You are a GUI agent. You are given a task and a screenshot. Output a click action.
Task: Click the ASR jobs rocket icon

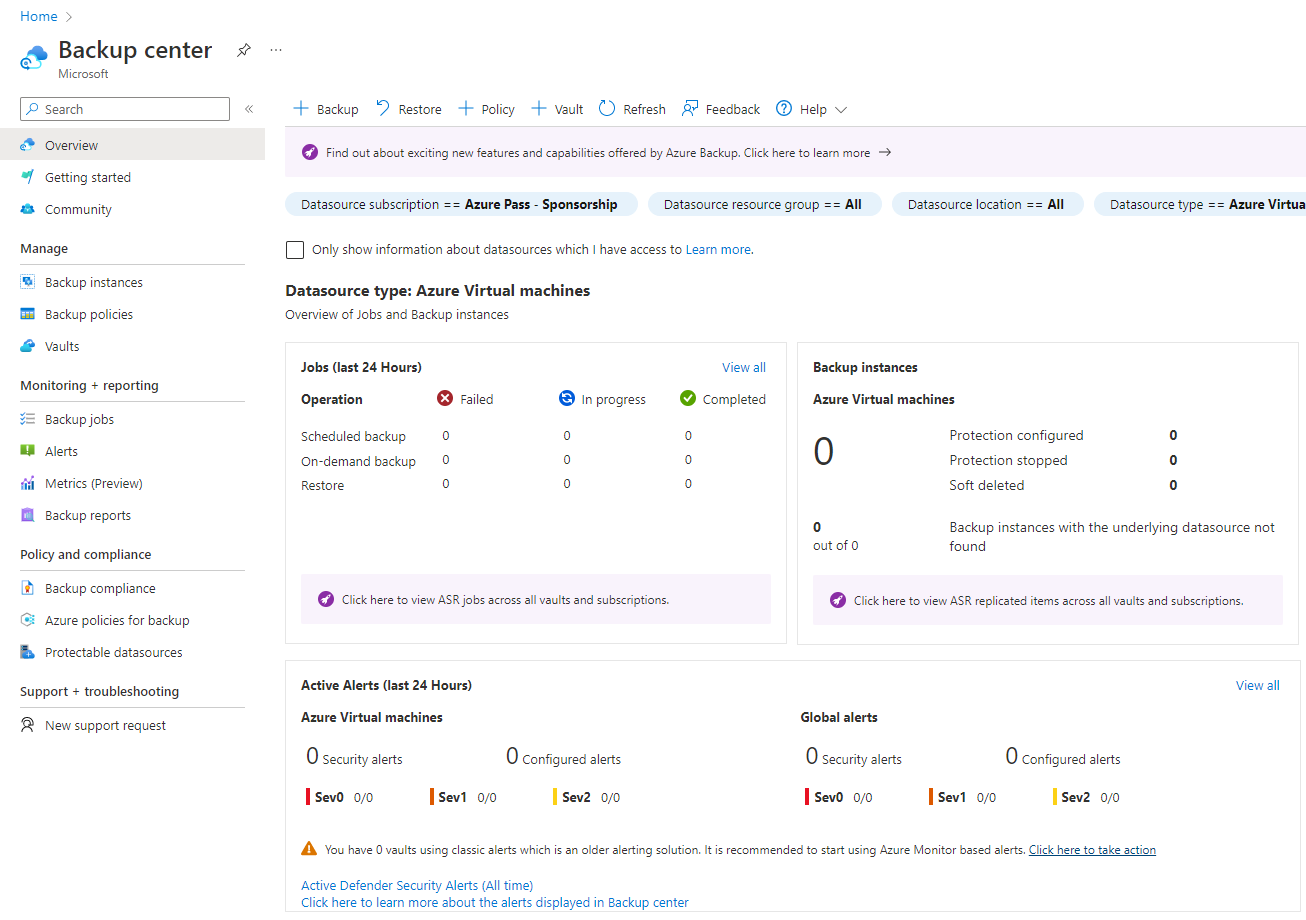[x=325, y=599]
